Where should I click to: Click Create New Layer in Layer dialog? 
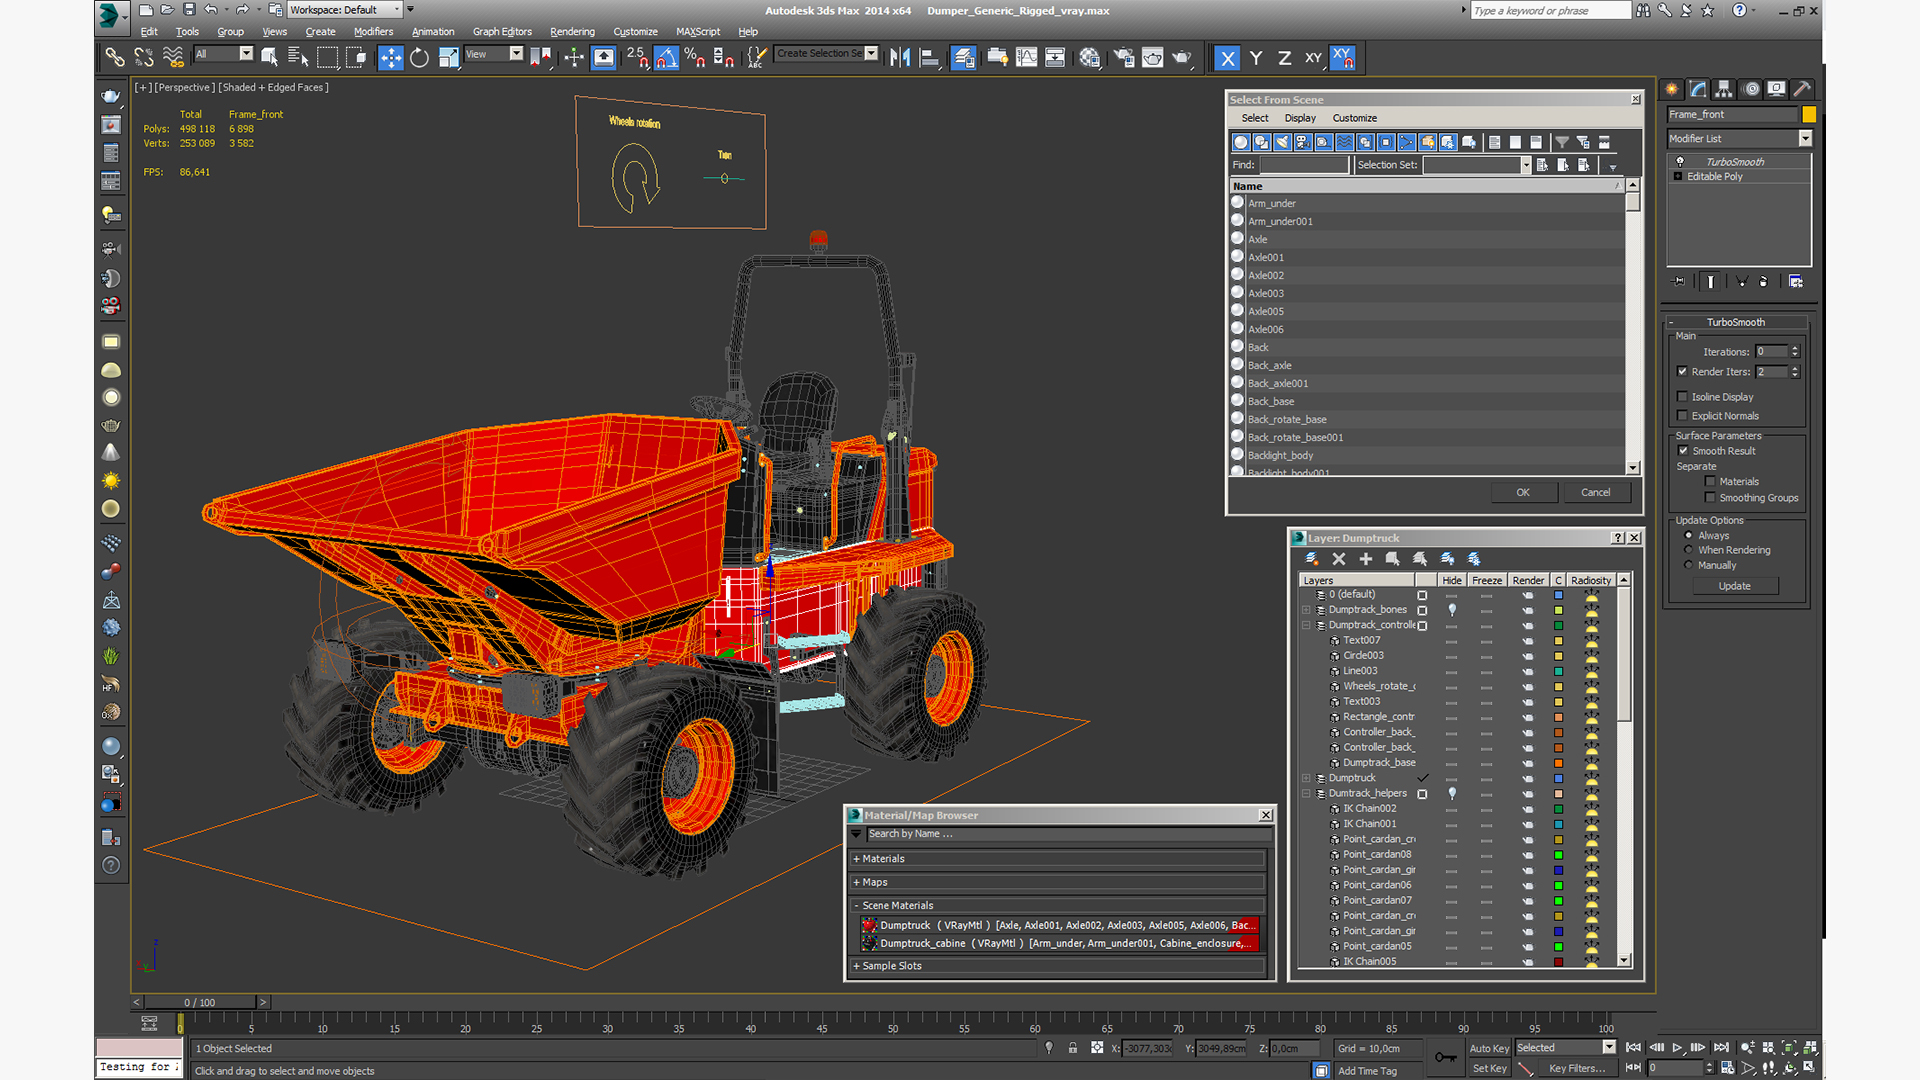(x=1312, y=559)
